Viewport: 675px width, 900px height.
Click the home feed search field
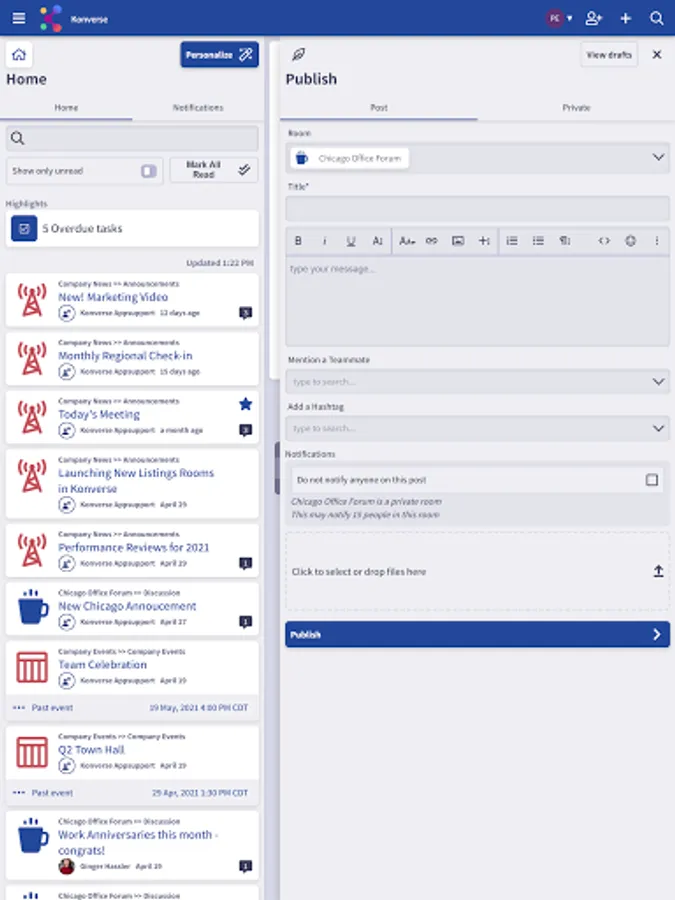pos(132,138)
